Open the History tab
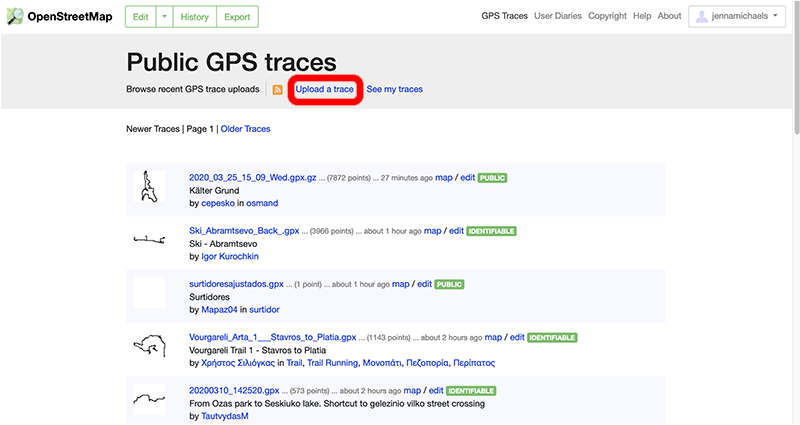The image size is (800, 425). pyautogui.click(x=195, y=17)
